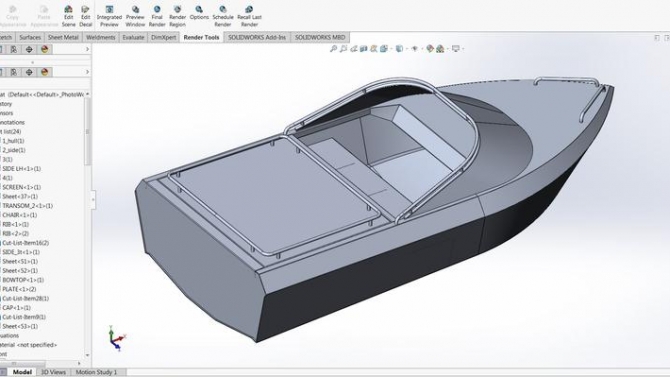Switch to the Sheet Metal tab
This screenshot has width=670, height=377.
click(63, 37)
